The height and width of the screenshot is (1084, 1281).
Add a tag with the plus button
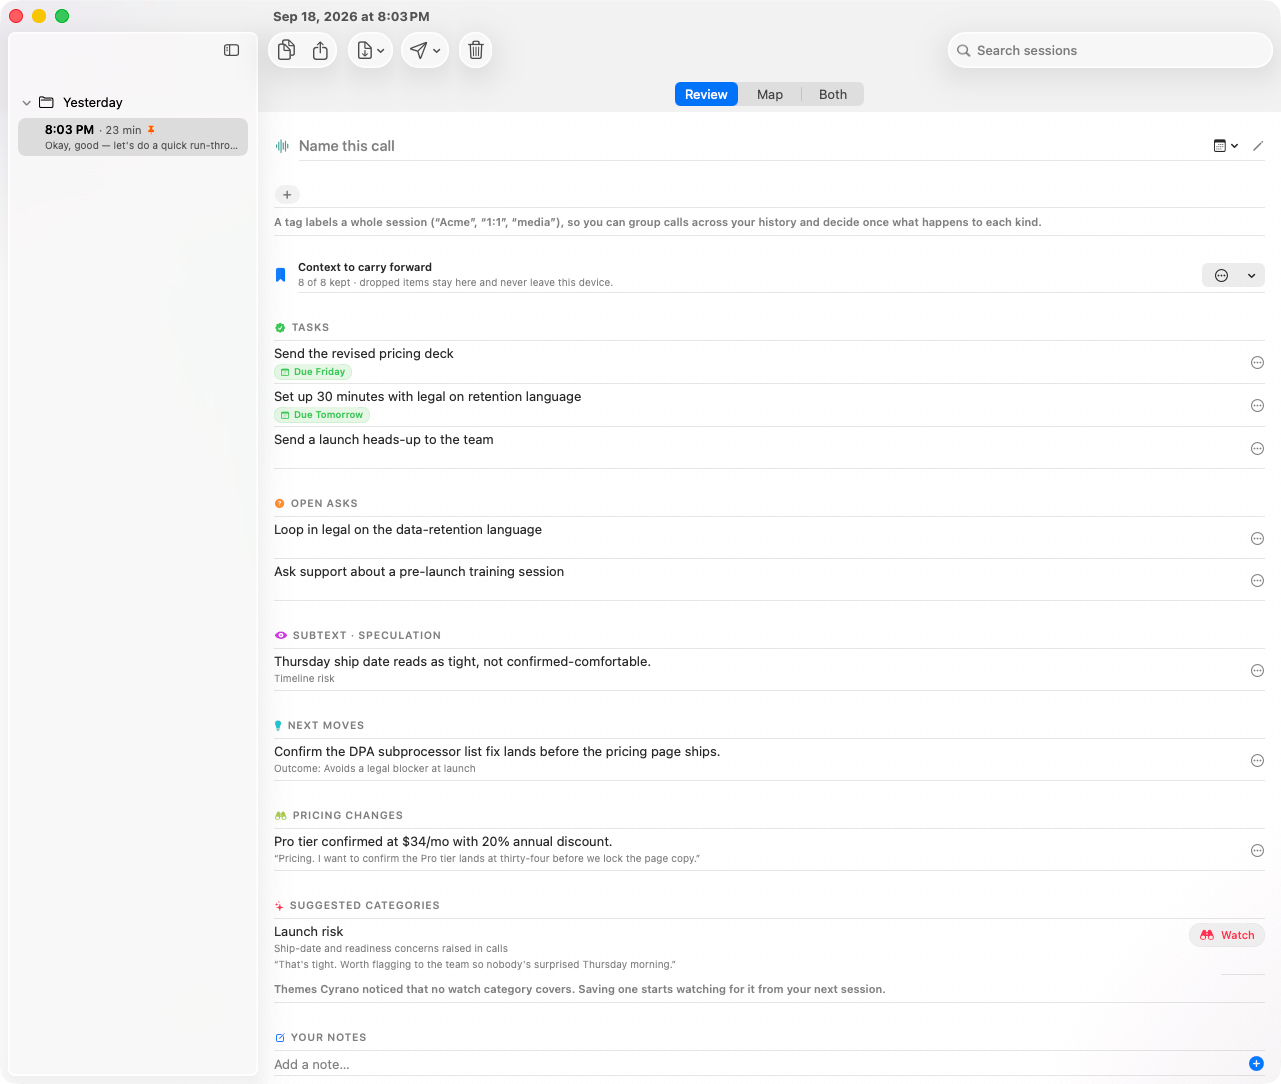[x=287, y=195]
